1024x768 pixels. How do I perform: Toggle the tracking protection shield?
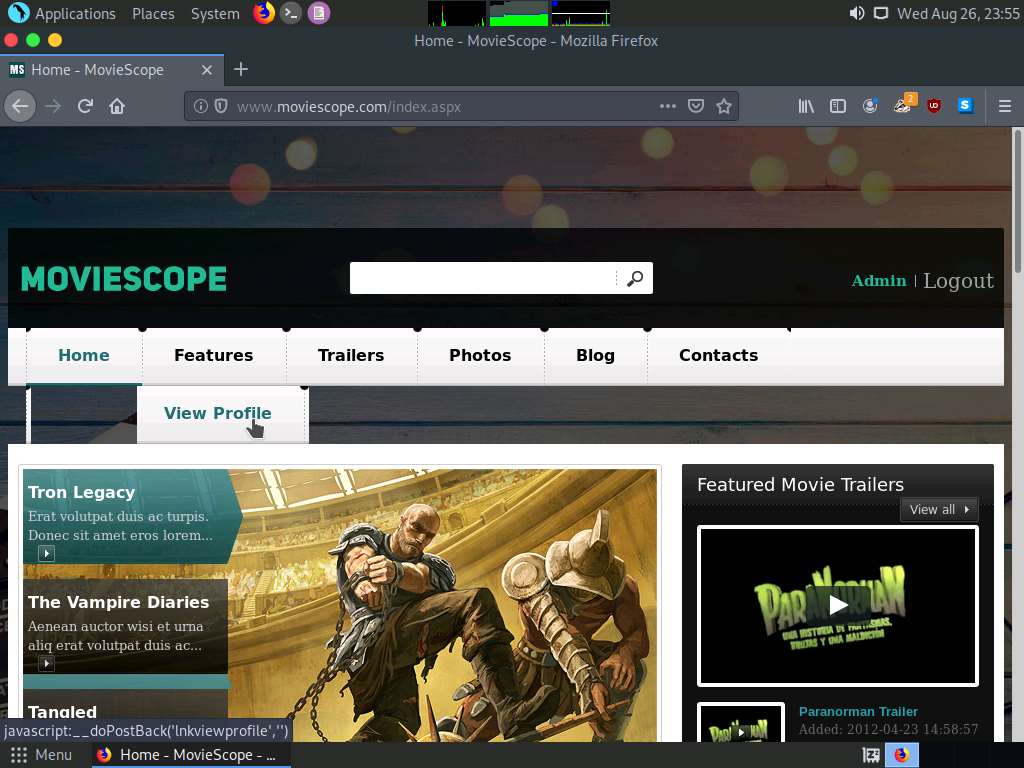pos(221,106)
